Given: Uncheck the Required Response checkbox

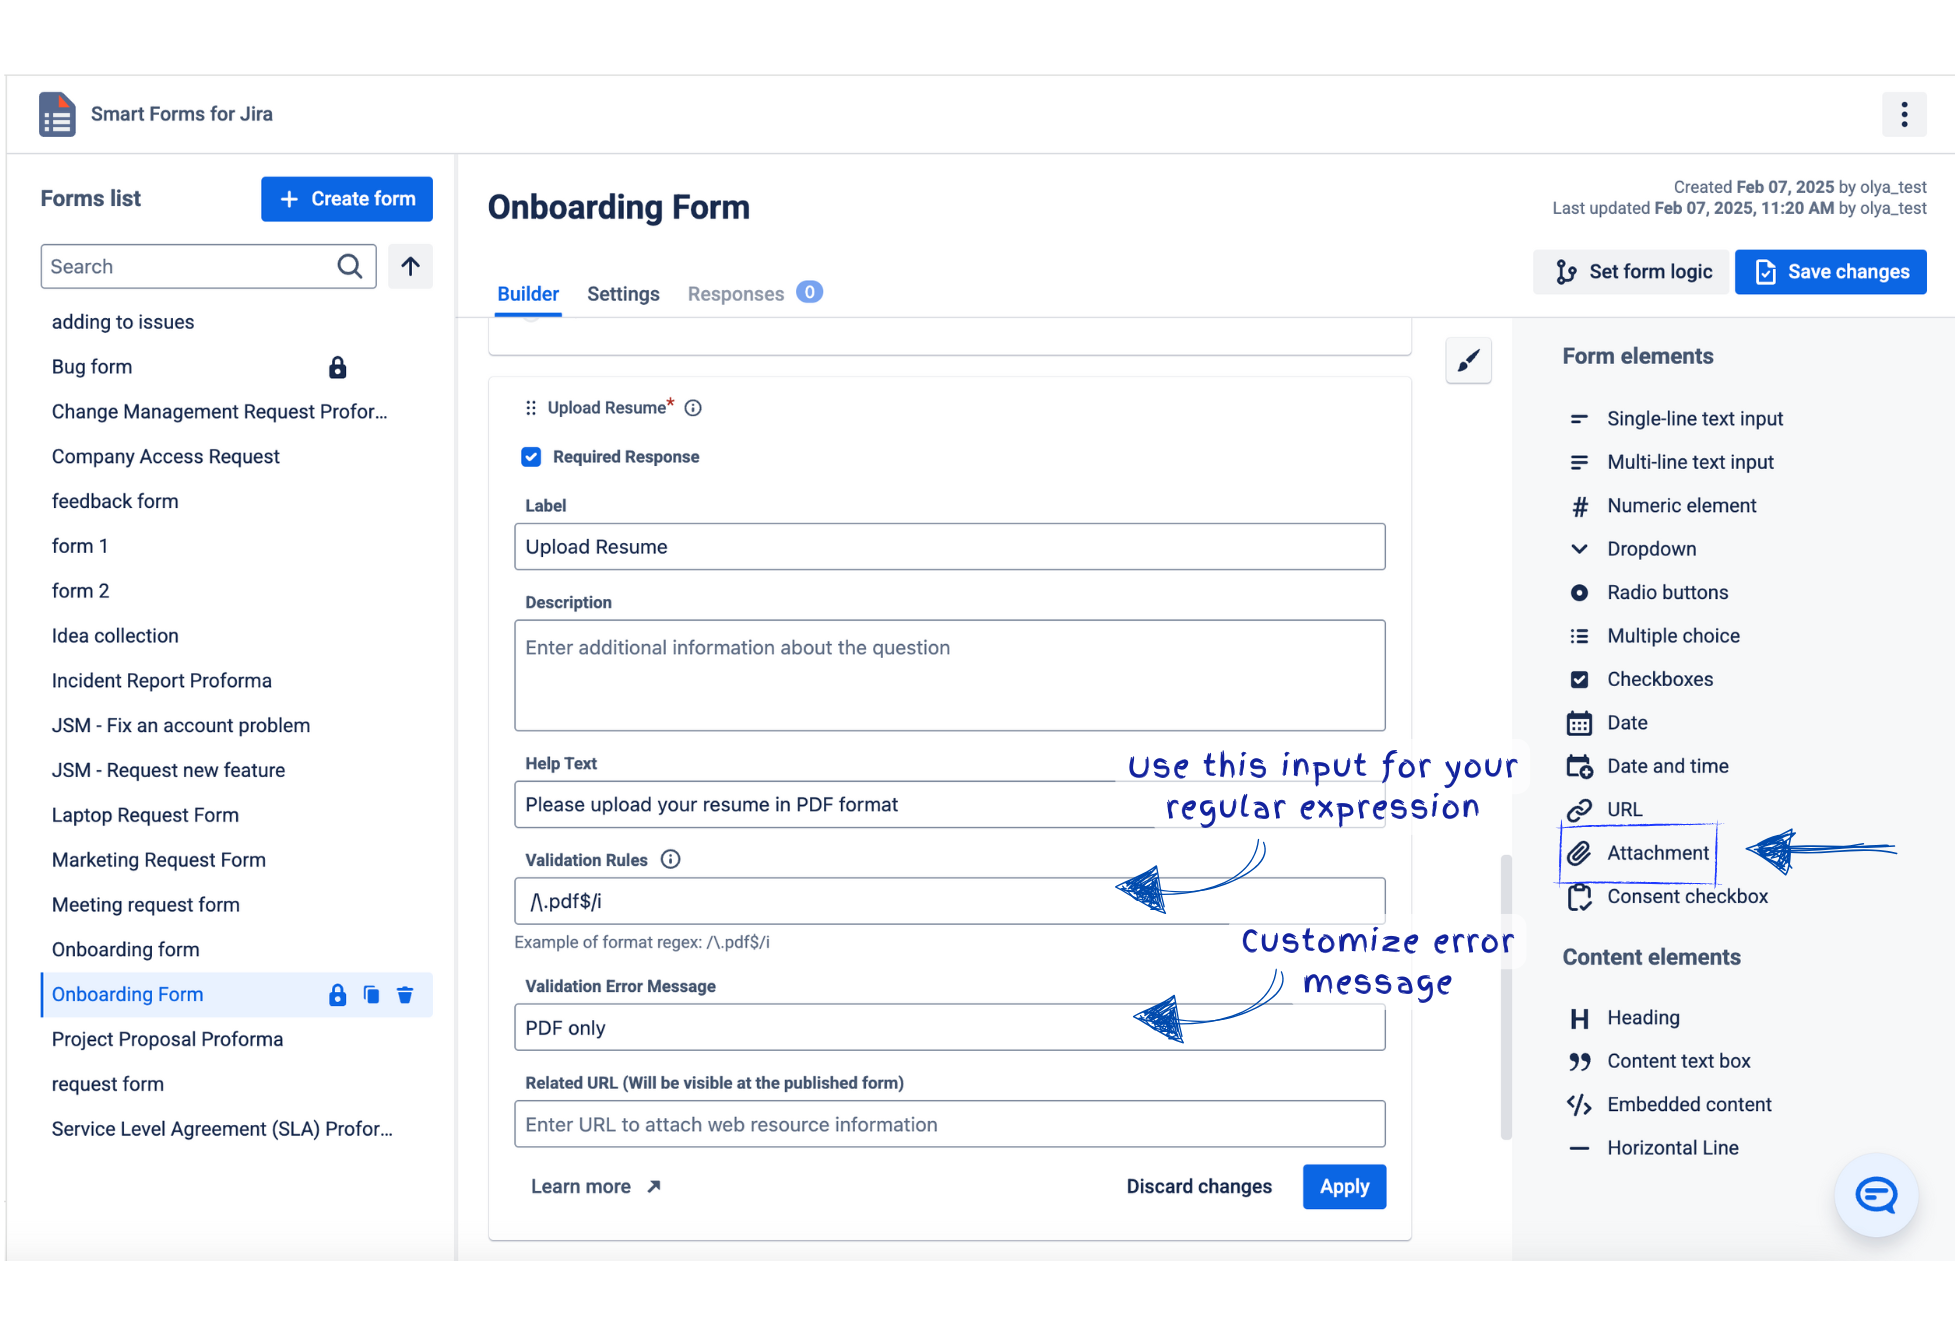Looking at the screenshot, I should point(531,457).
